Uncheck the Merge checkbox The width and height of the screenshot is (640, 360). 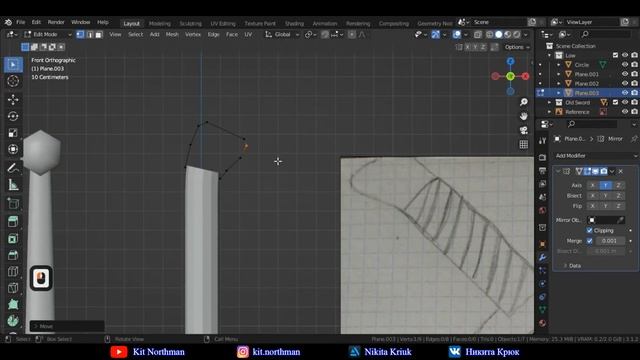[589, 241]
